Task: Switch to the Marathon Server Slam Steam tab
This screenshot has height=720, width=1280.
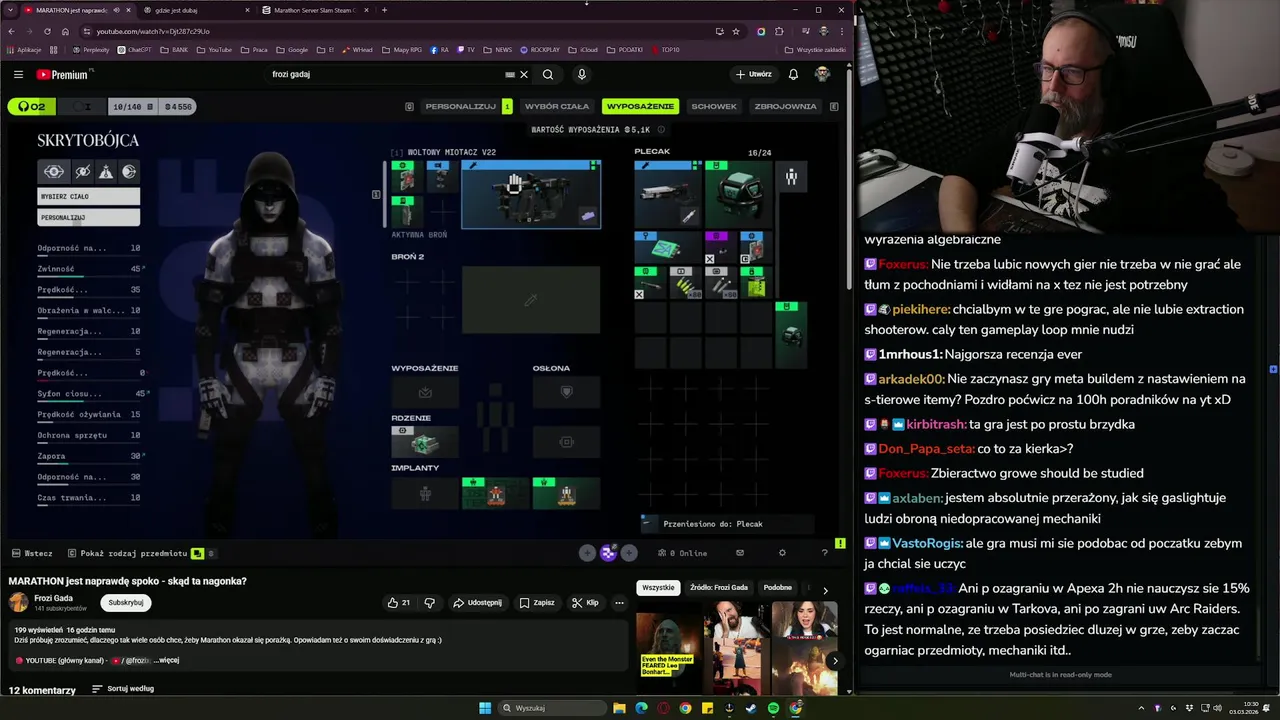Action: [x=314, y=10]
